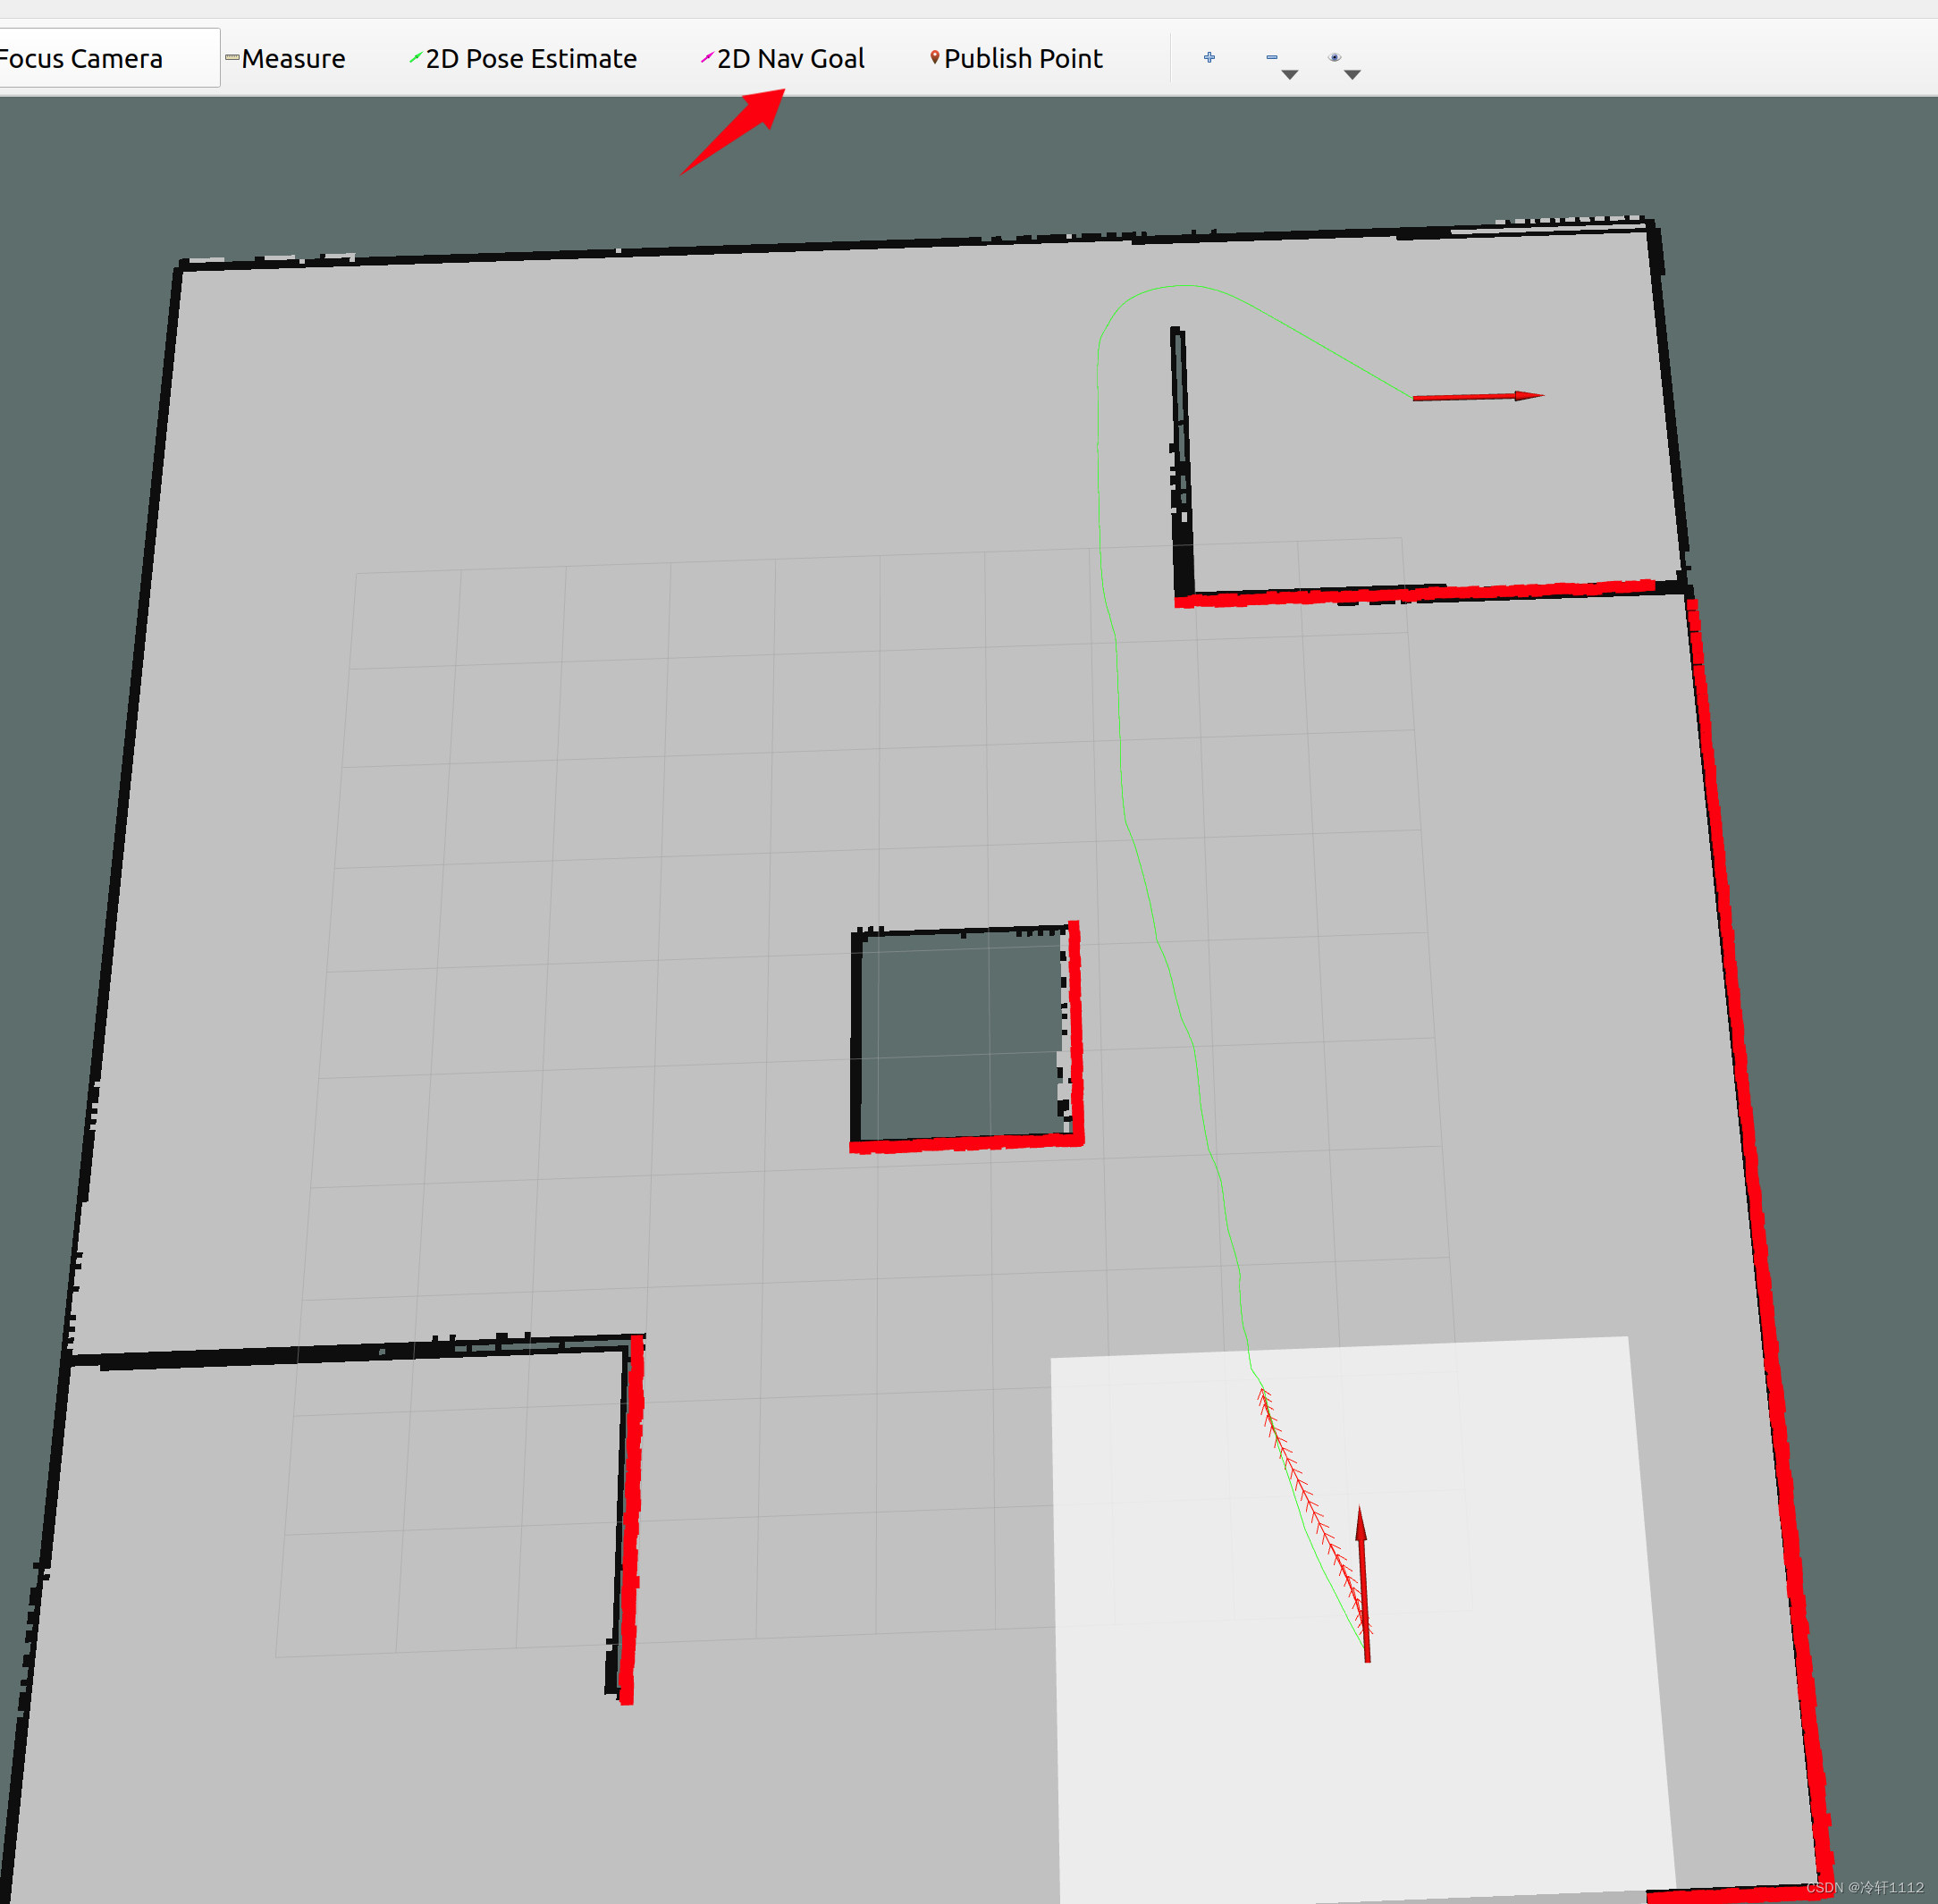This screenshot has width=1938, height=1904.
Task: Select the 2D Nav Goal text label
Action: point(791,59)
